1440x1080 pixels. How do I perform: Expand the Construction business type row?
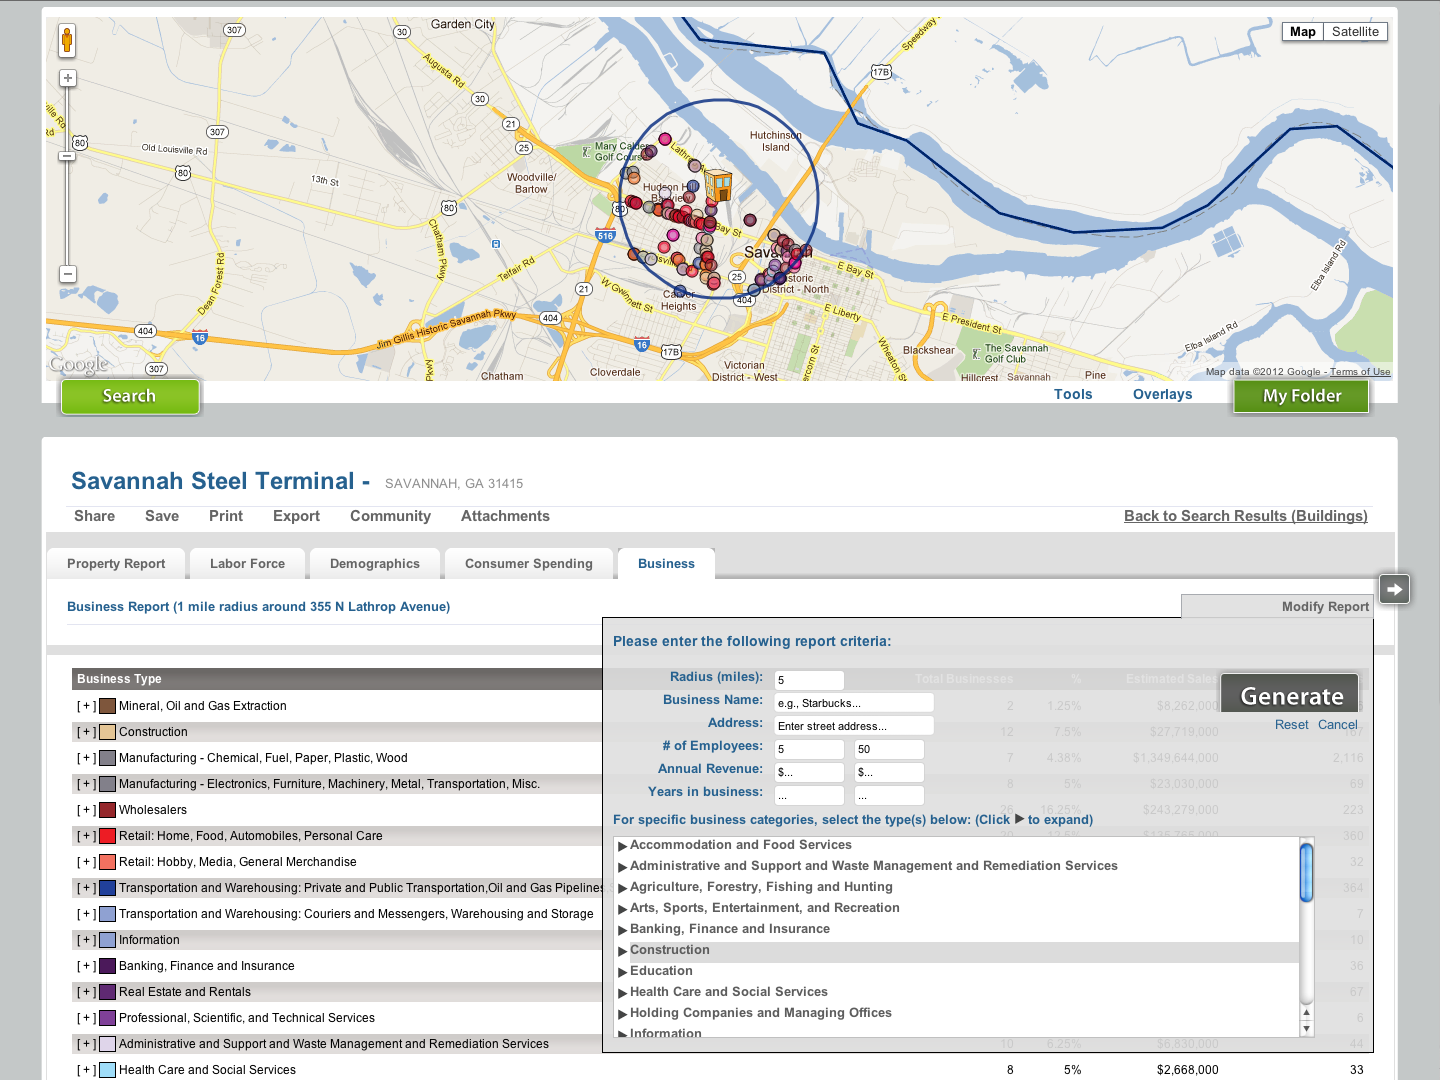pos(85,731)
